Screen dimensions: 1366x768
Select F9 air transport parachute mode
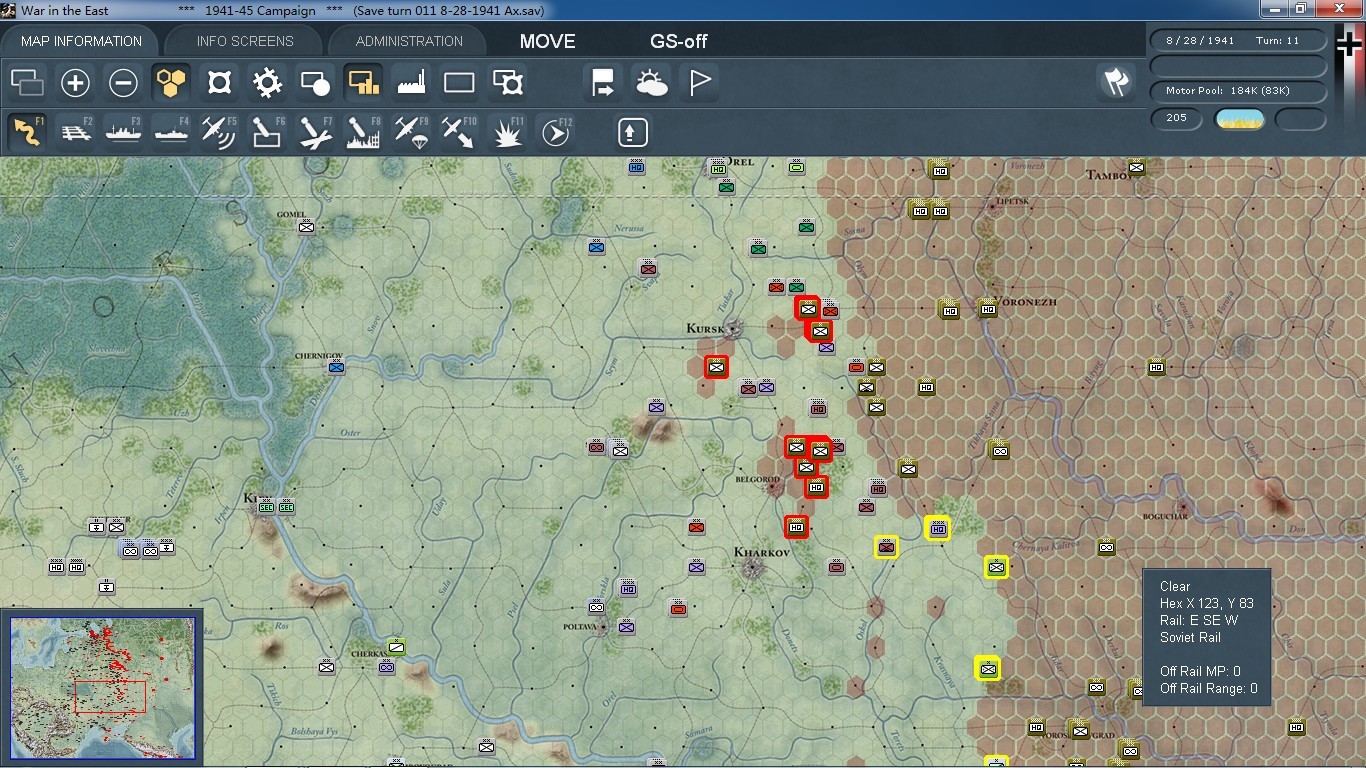(x=411, y=132)
